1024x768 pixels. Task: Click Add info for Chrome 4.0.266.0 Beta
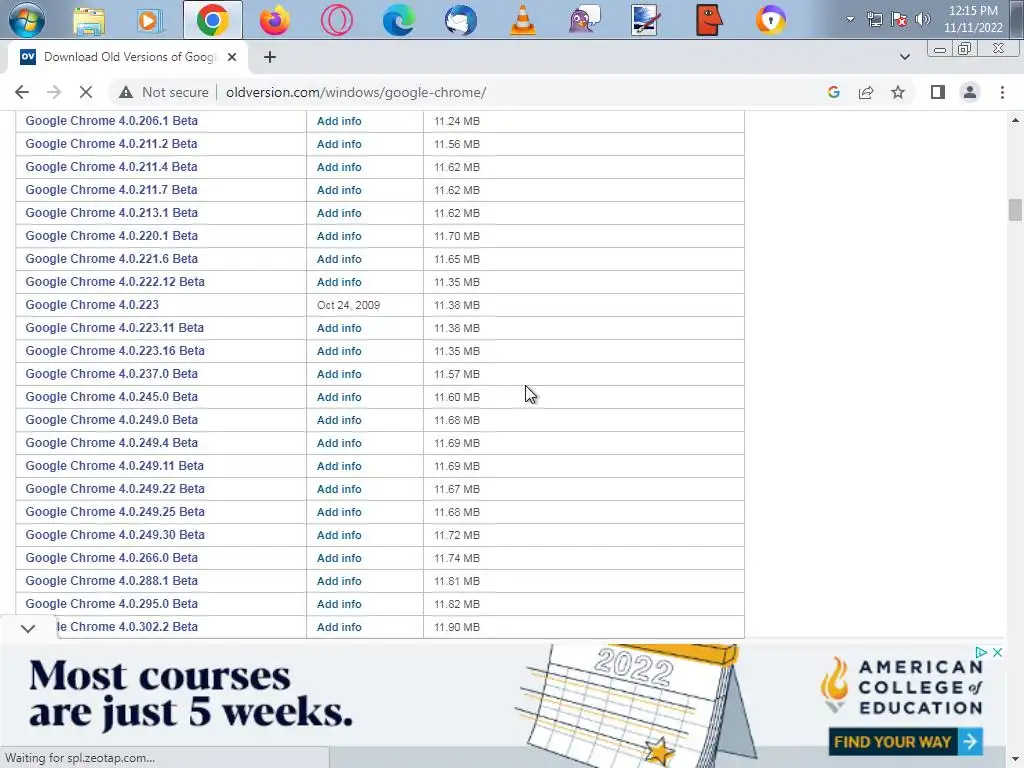tap(339, 558)
